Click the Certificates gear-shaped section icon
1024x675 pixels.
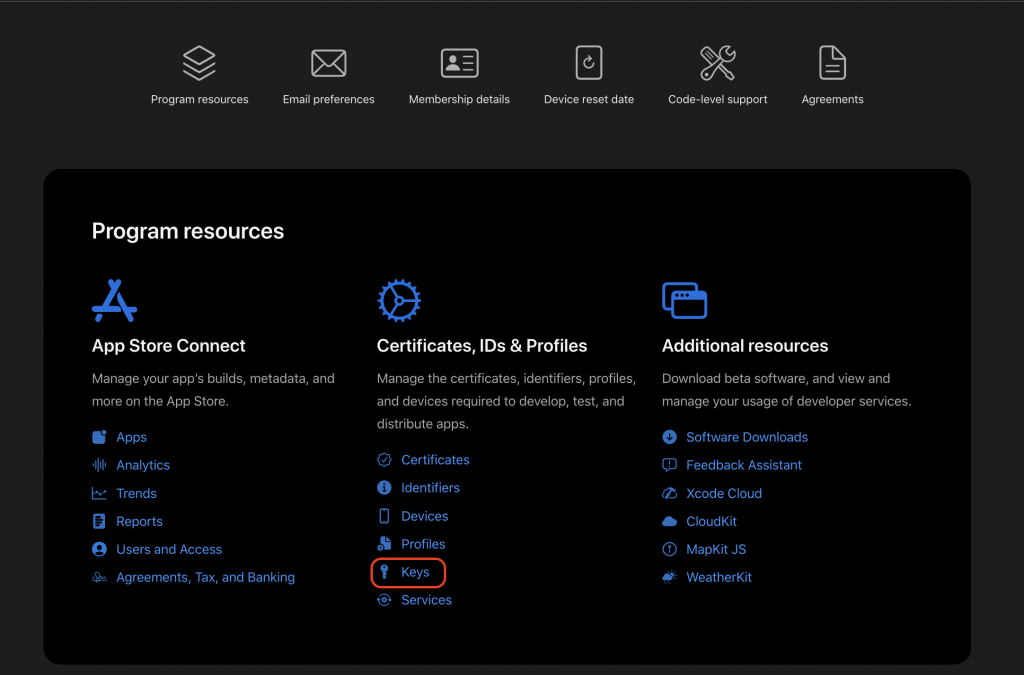tap(399, 301)
